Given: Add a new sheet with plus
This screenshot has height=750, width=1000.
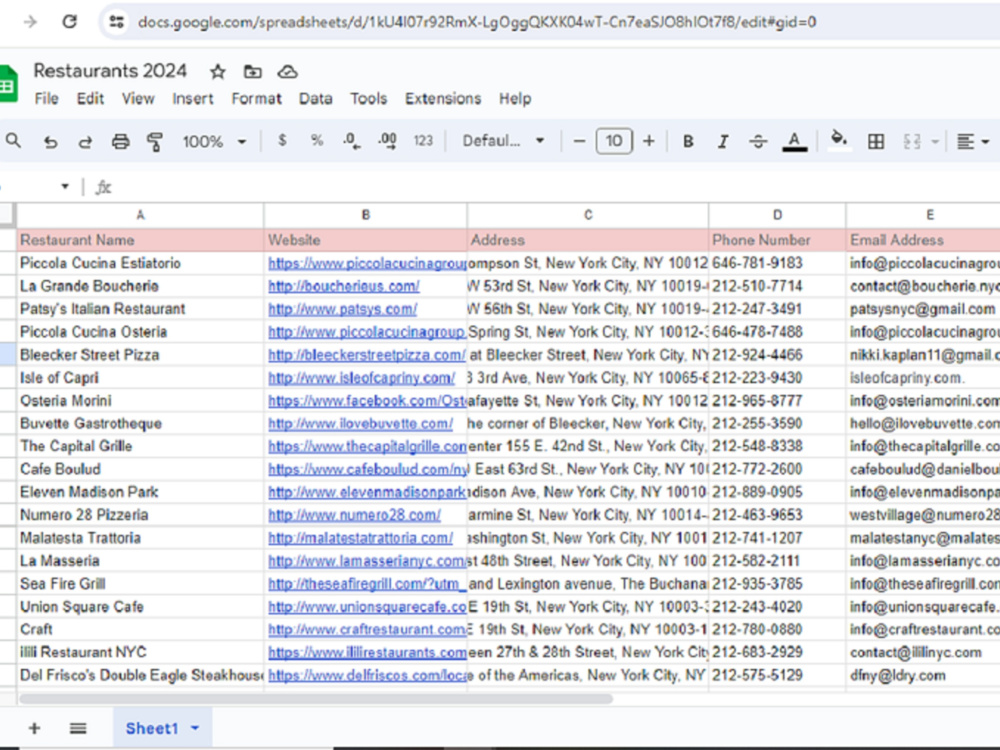Looking at the screenshot, I should [x=34, y=728].
